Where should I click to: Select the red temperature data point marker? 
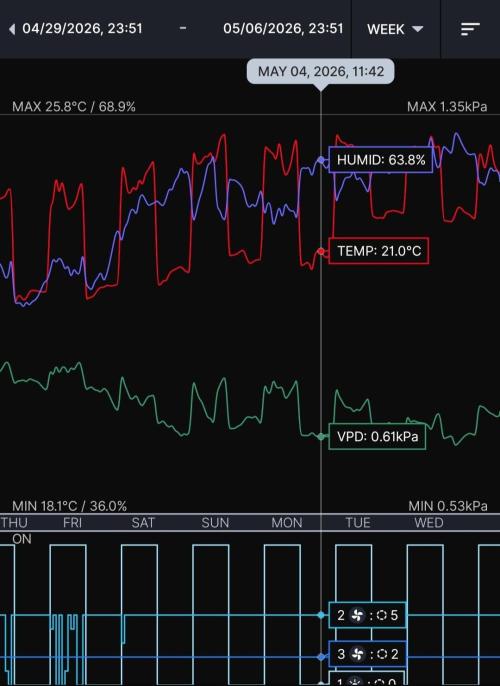click(321, 251)
